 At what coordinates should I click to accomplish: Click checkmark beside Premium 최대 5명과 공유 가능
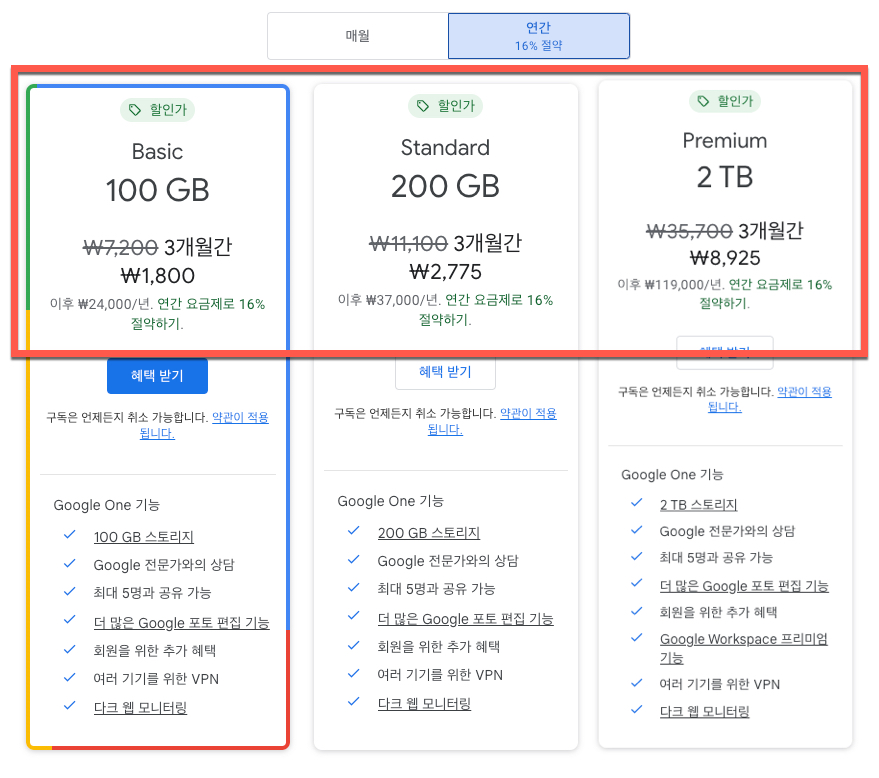point(636,556)
